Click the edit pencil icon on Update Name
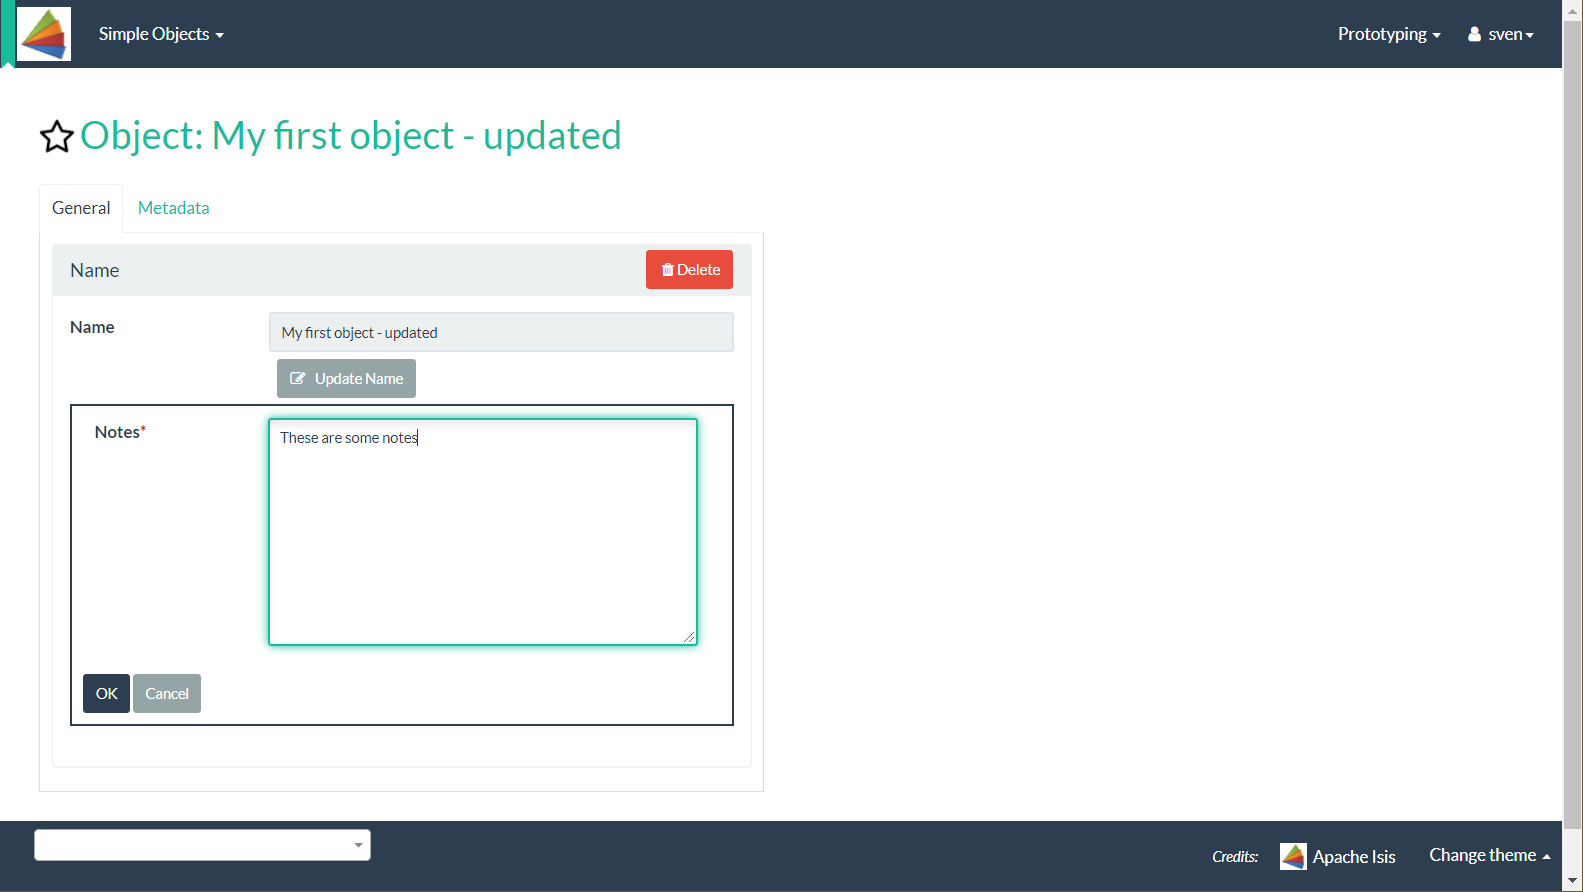The image size is (1583, 892). [297, 379]
